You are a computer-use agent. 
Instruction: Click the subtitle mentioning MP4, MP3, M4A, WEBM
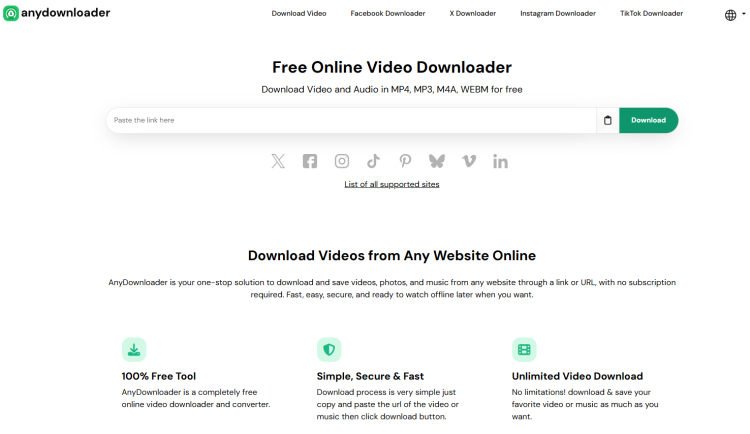pyautogui.click(x=392, y=89)
